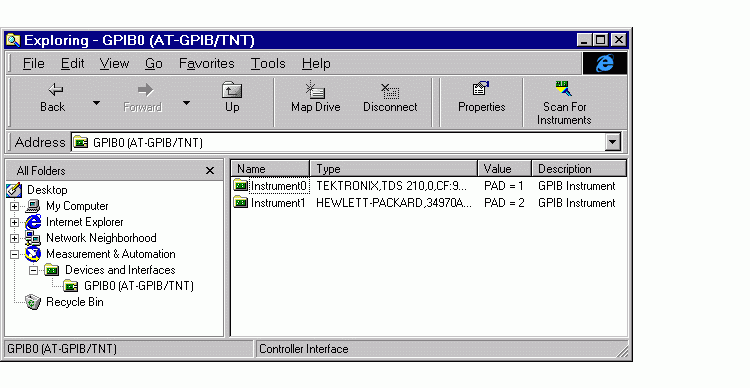Expand the My Computer tree node
Screen dimensions: 750x388
[14, 206]
